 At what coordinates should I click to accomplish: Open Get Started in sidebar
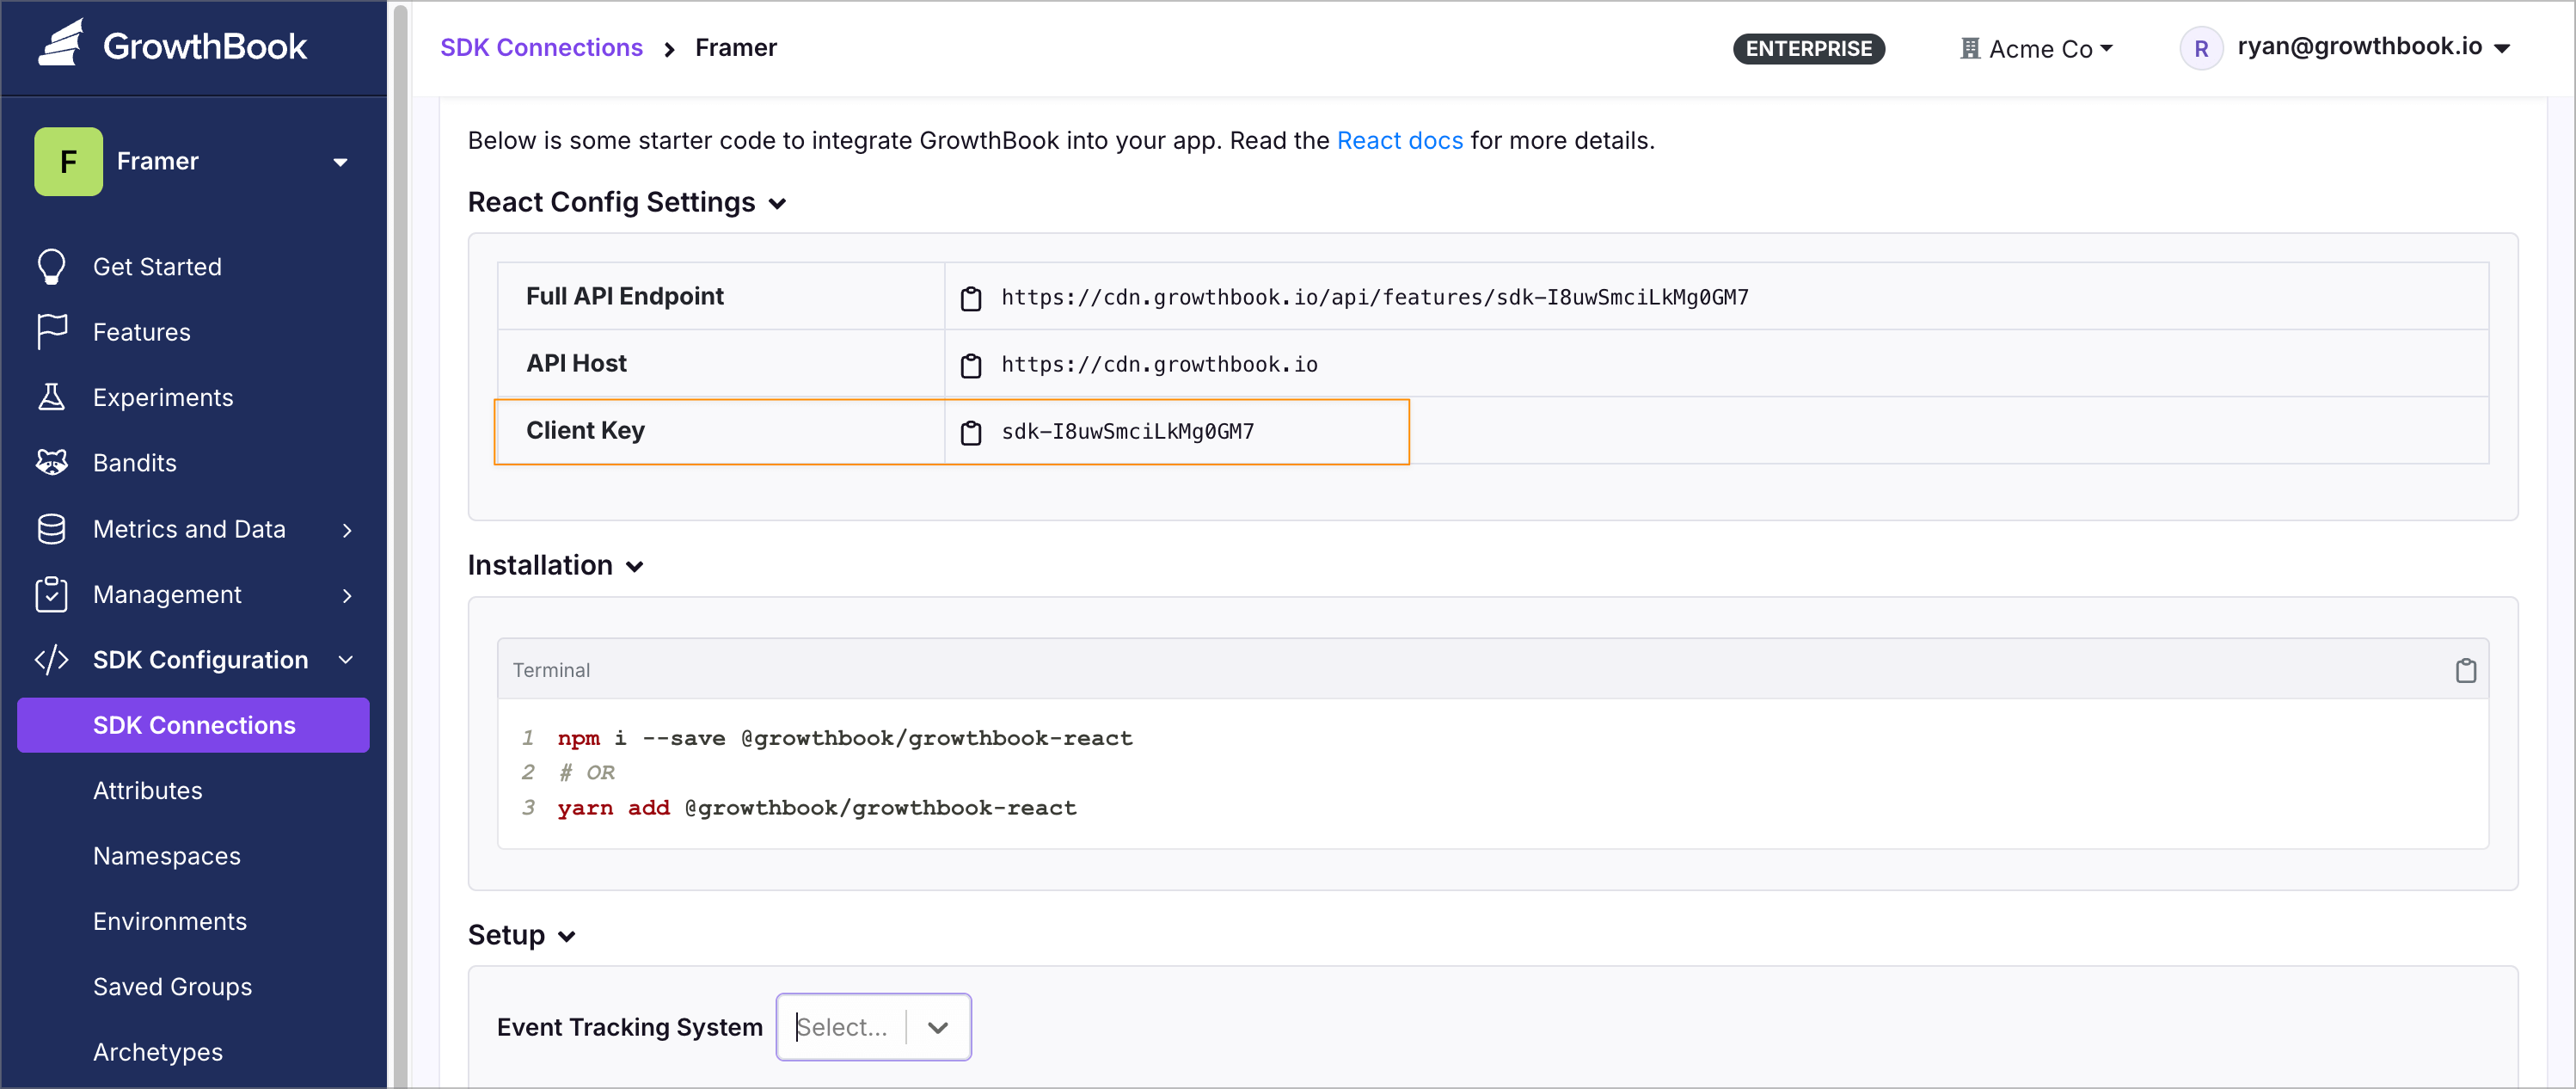[157, 267]
